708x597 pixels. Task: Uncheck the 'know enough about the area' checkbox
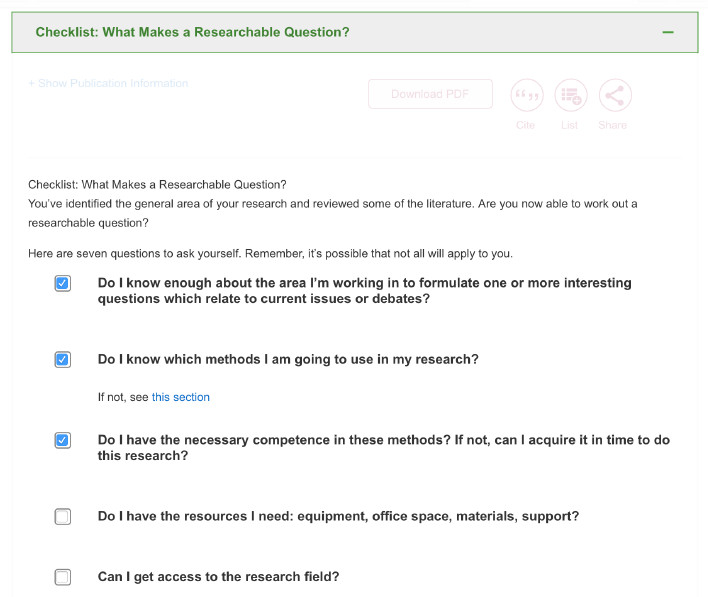point(62,283)
